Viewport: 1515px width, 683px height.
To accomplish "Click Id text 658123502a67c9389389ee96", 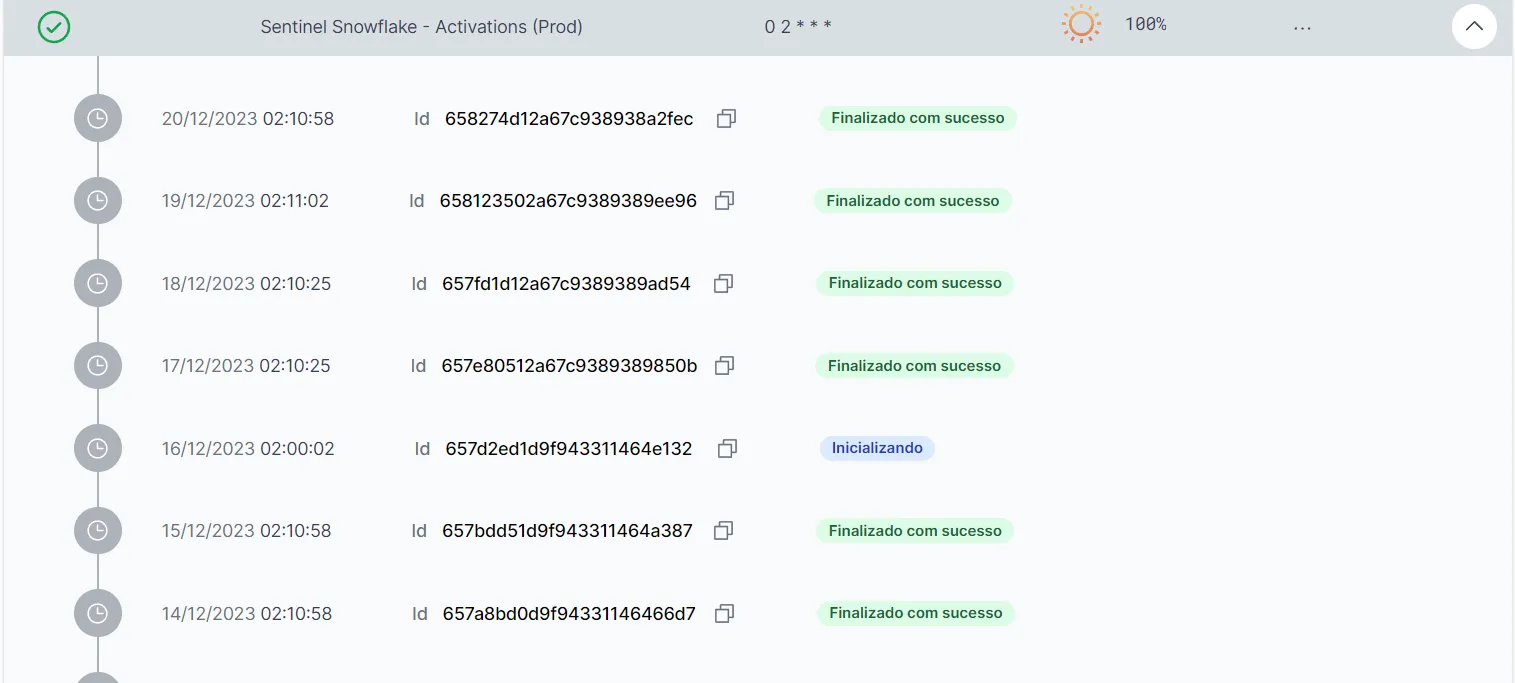I will pos(568,201).
